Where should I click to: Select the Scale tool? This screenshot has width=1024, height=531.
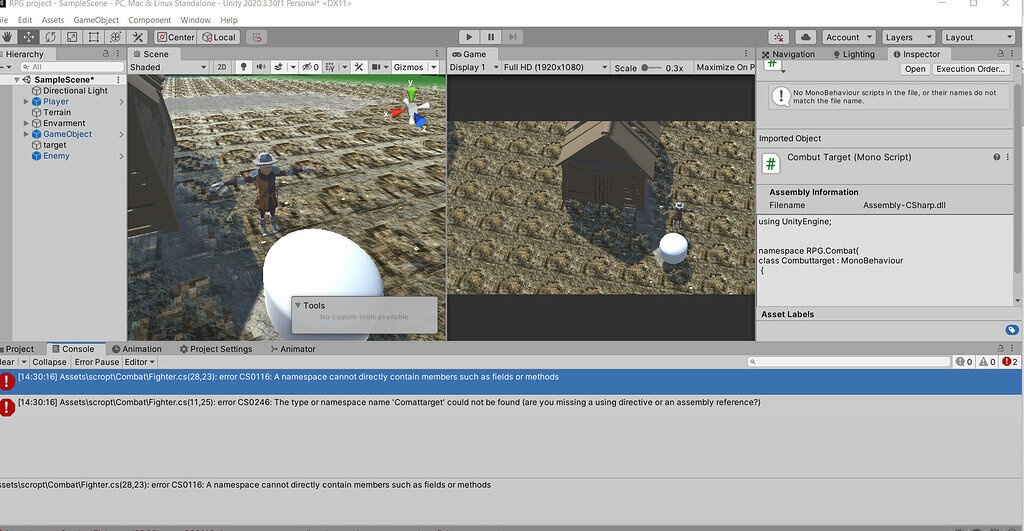(x=72, y=37)
